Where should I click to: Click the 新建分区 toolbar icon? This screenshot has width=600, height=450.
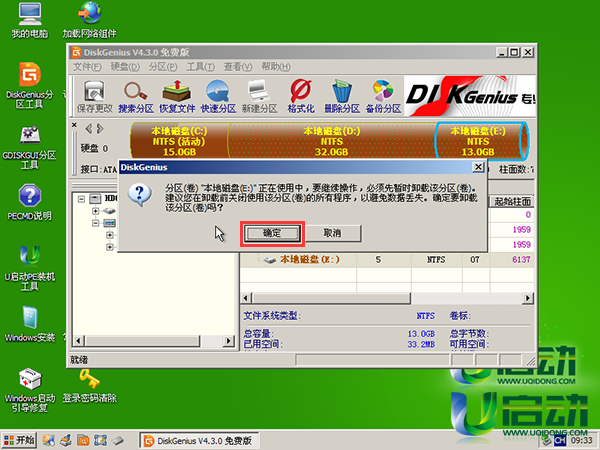pyautogui.click(x=259, y=97)
